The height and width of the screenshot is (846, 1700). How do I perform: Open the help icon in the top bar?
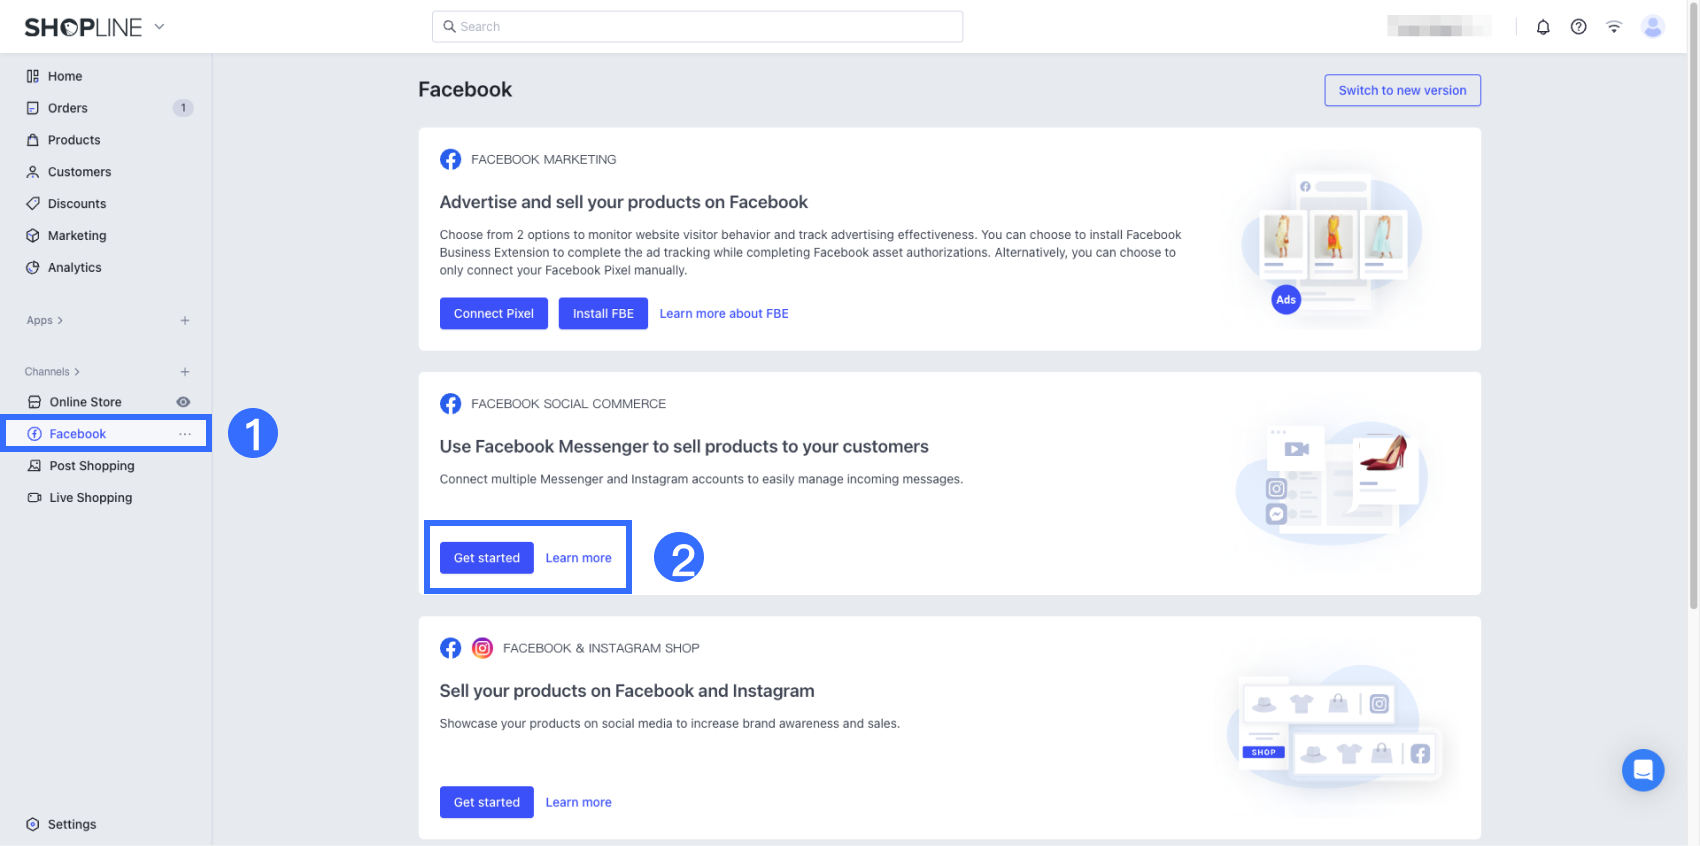(1579, 26)
